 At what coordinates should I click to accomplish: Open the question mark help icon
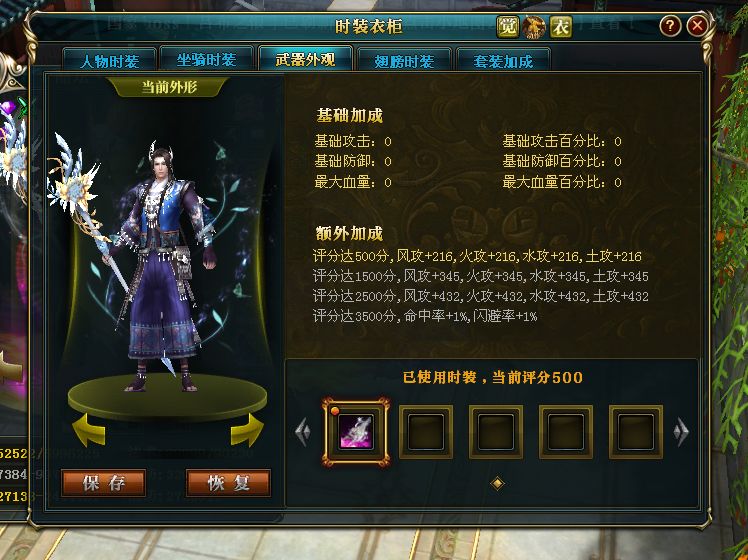670,26
